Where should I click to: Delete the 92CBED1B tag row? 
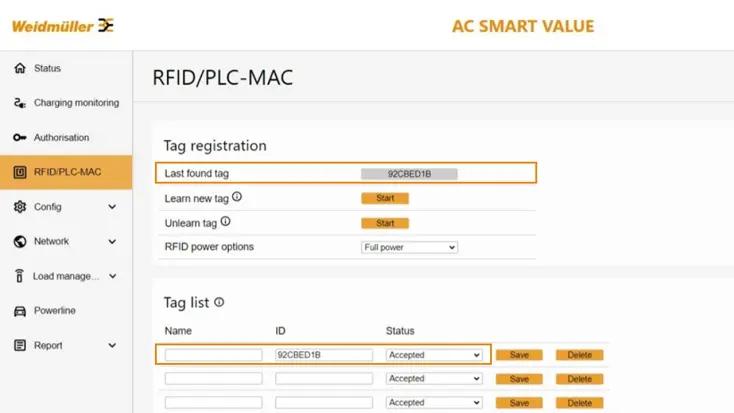580,354
